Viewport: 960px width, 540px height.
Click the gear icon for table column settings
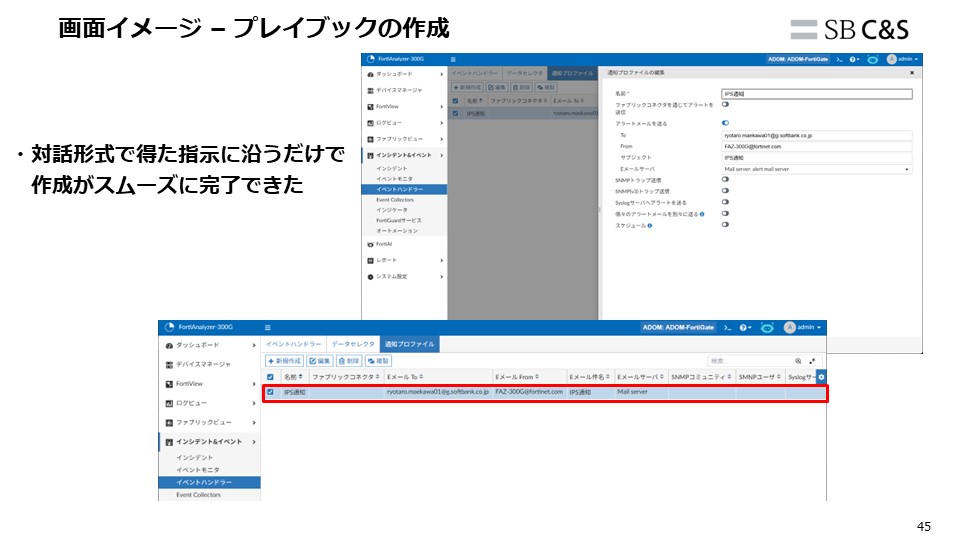(821, 377)
